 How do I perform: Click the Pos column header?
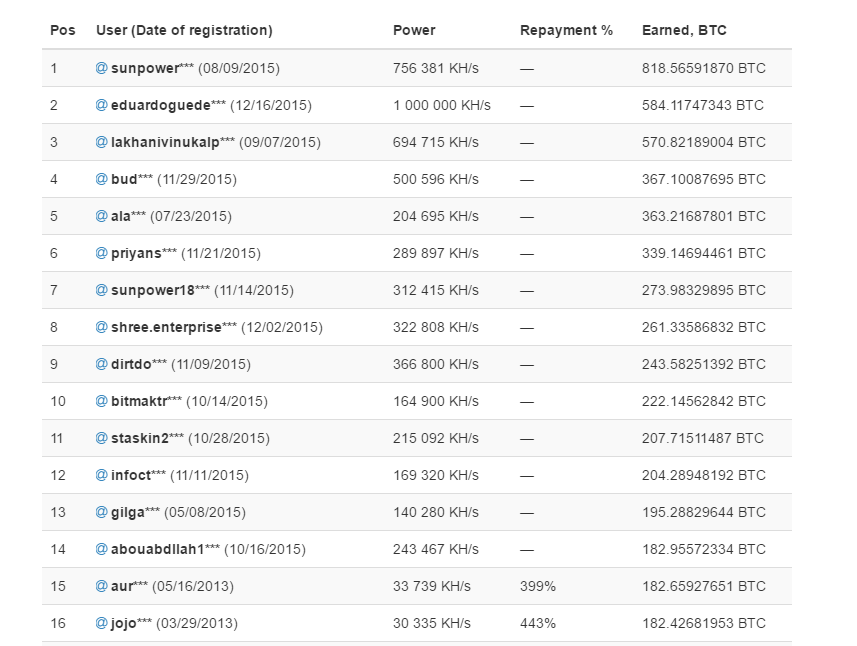coord(62,30)
